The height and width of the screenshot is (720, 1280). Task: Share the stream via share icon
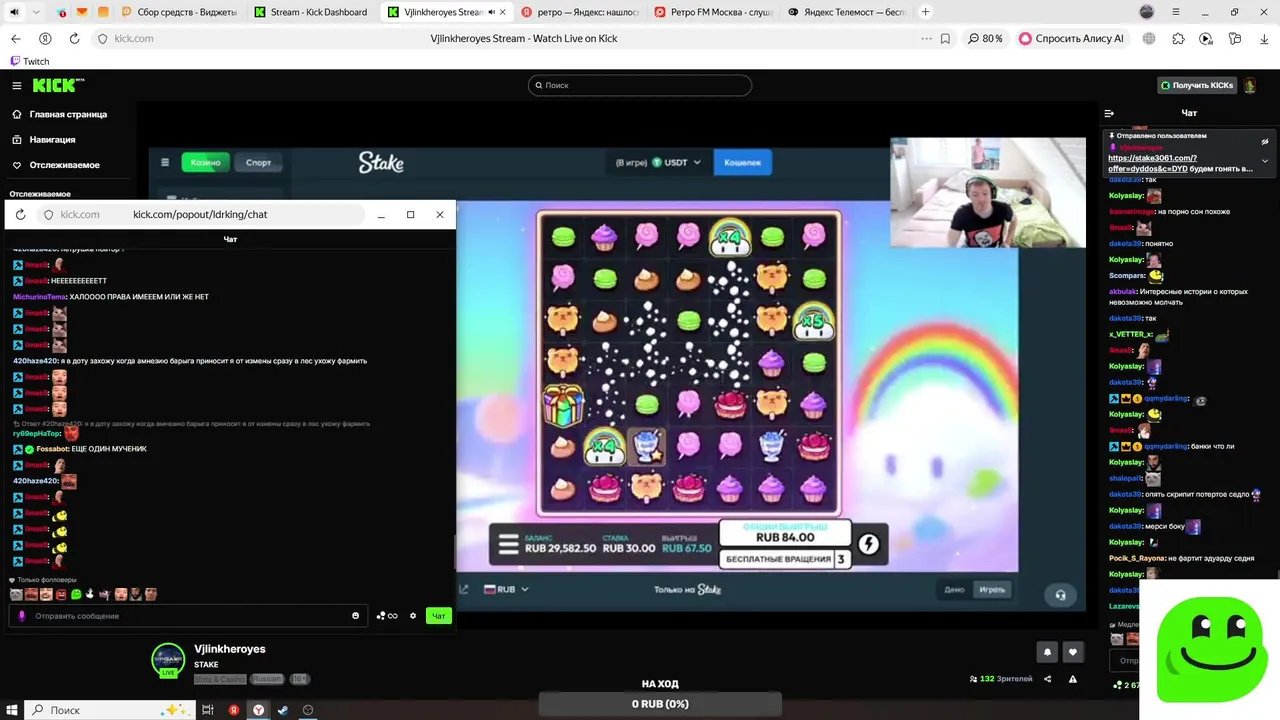[1047, 679]
